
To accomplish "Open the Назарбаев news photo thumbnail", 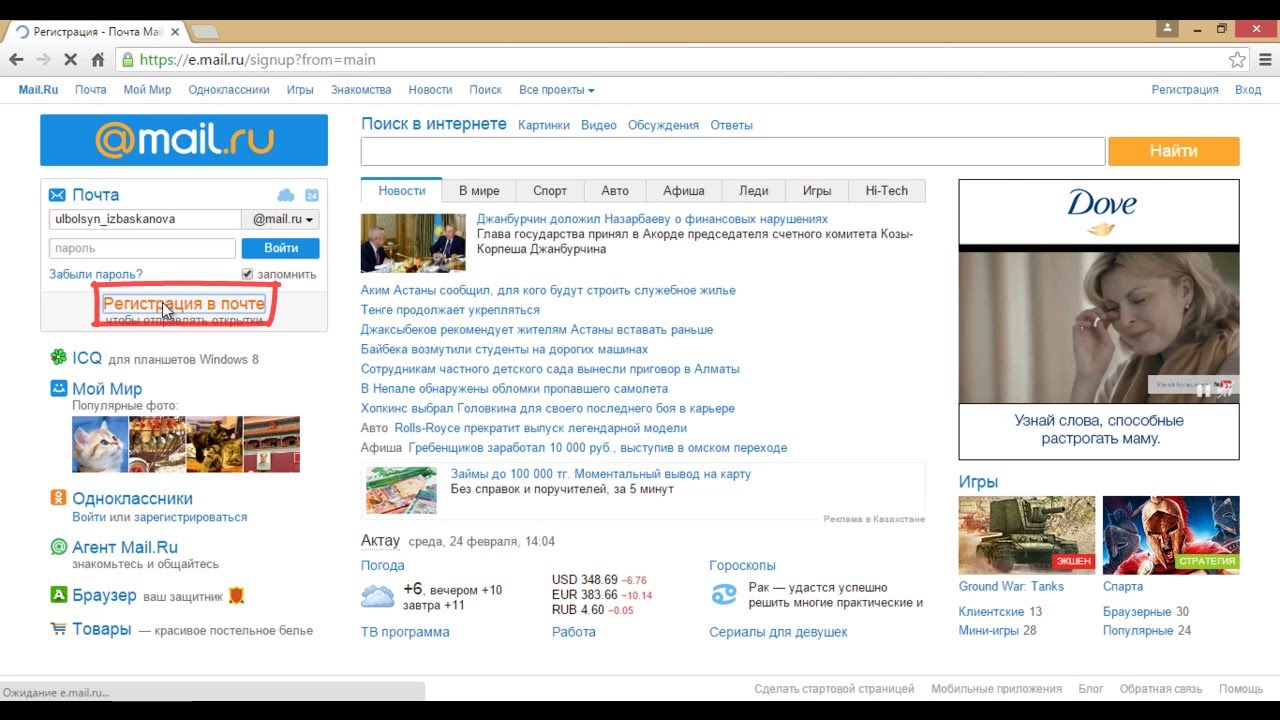I will point(413,243).
